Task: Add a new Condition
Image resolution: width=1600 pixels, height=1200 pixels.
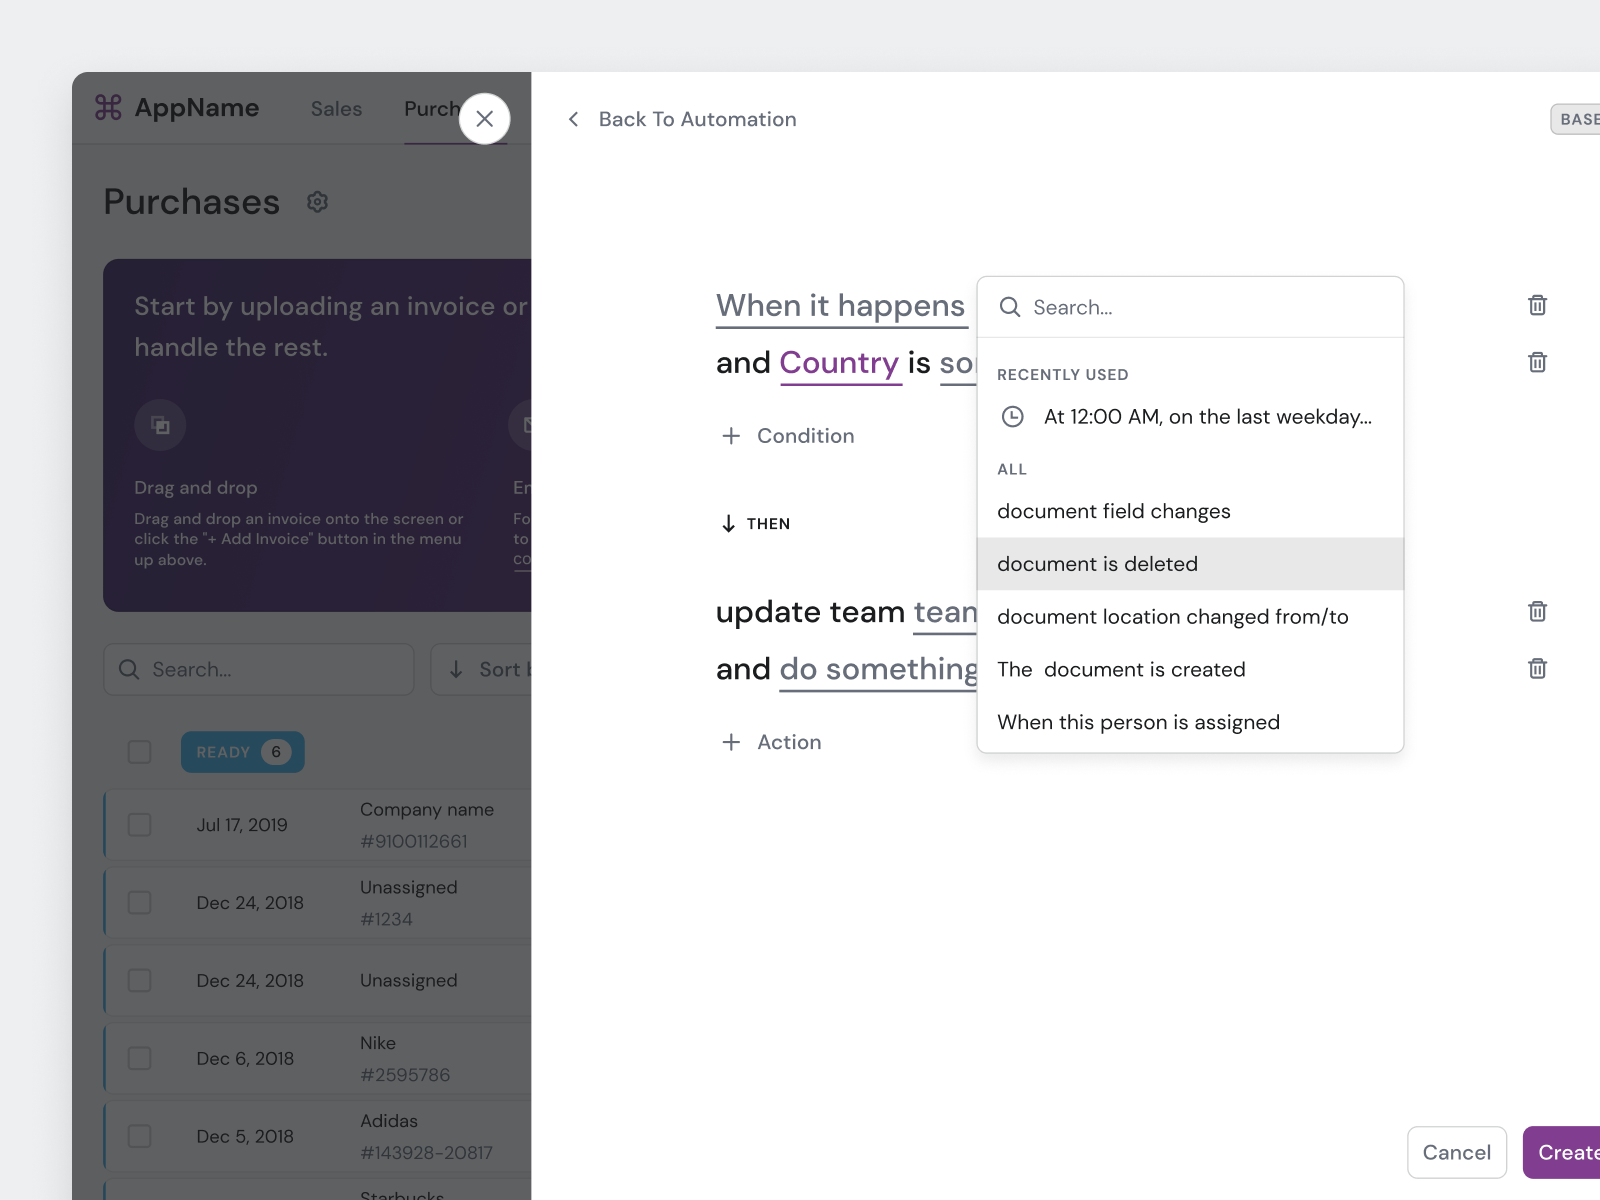Action: tap(788, 436)
